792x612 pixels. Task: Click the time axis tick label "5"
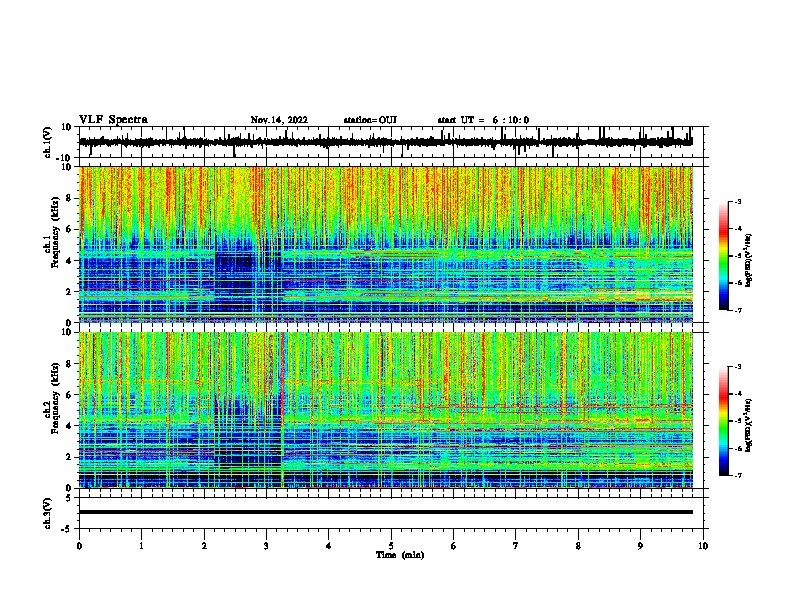coord(391,546)
